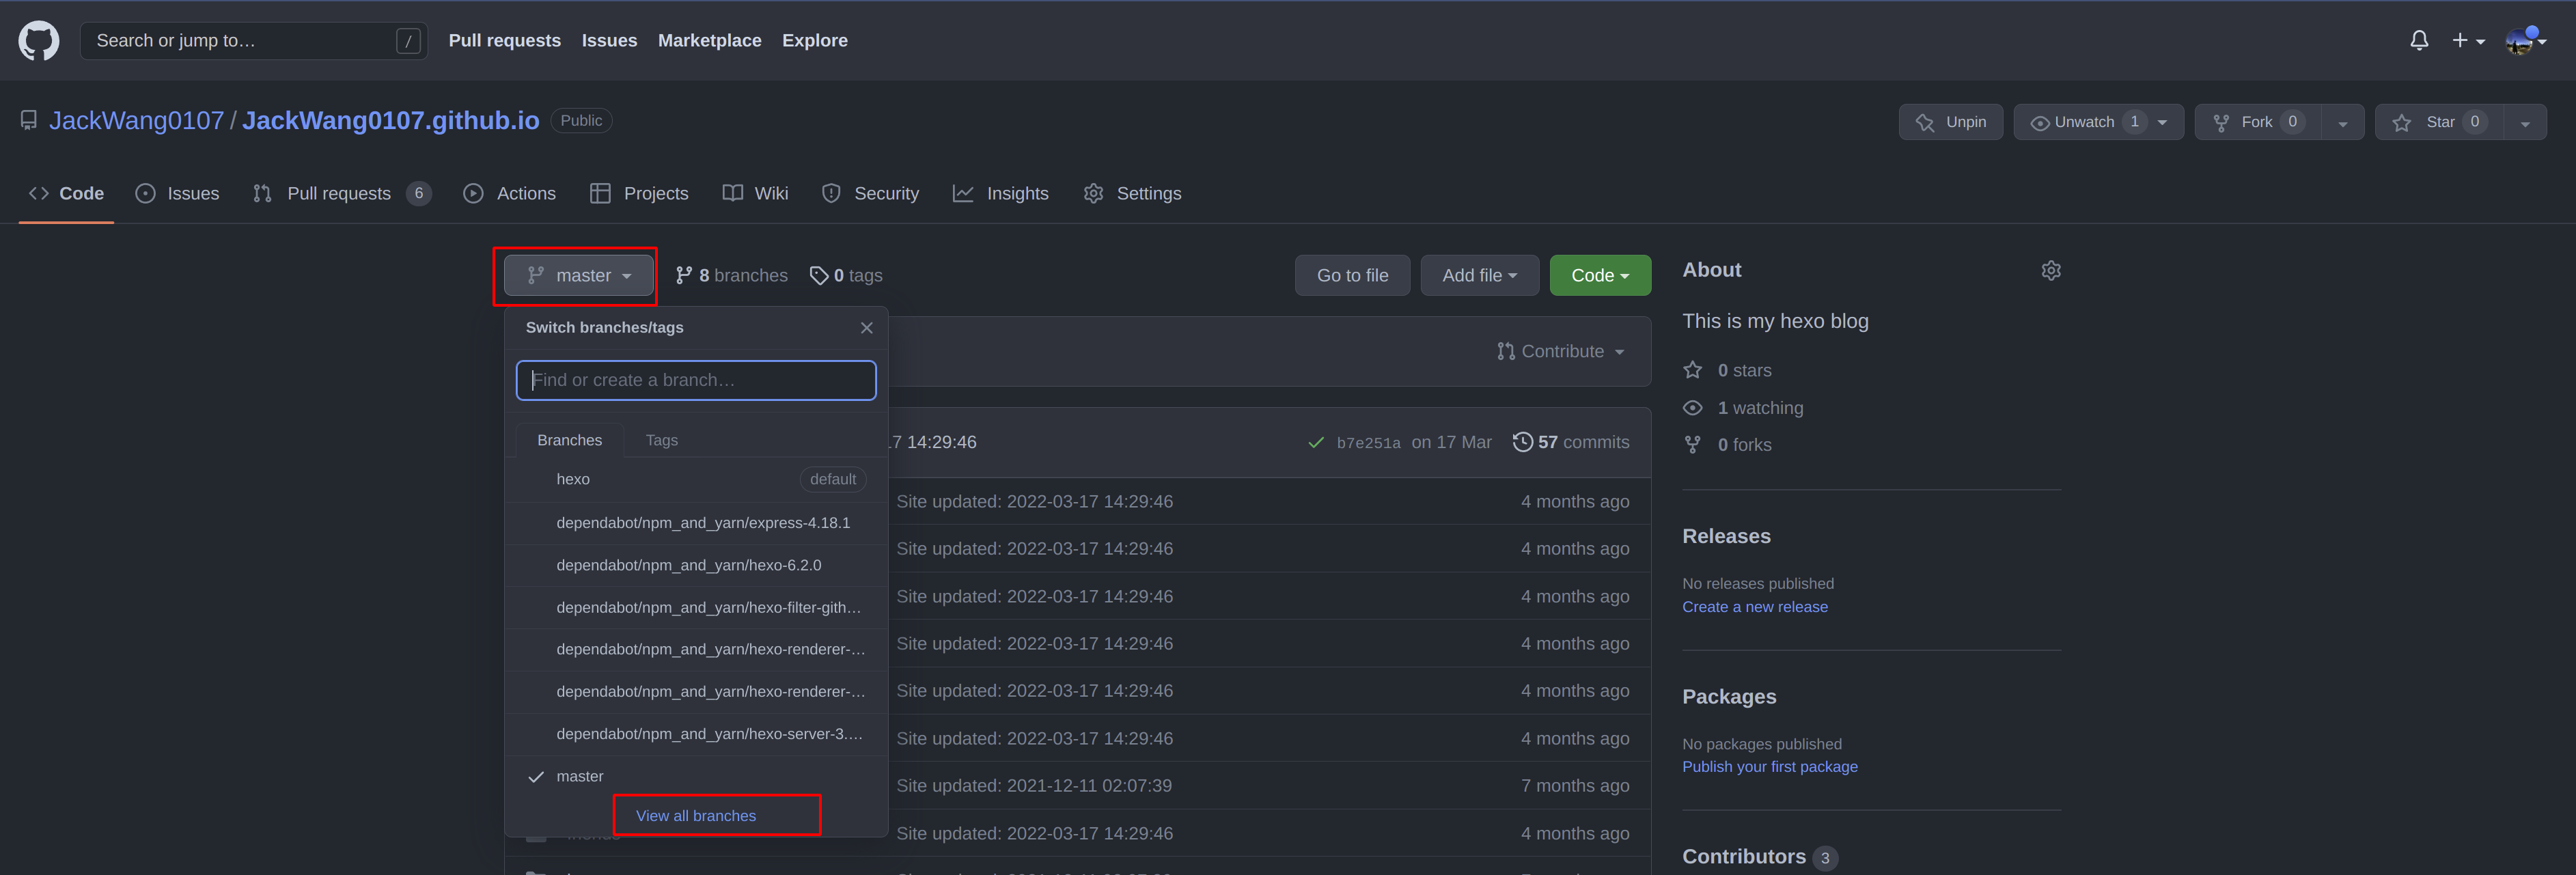Image resolution: width=2576 pixels, height=875 pixels.
Task: Open the repository Settings tab
Action: 1133,194
